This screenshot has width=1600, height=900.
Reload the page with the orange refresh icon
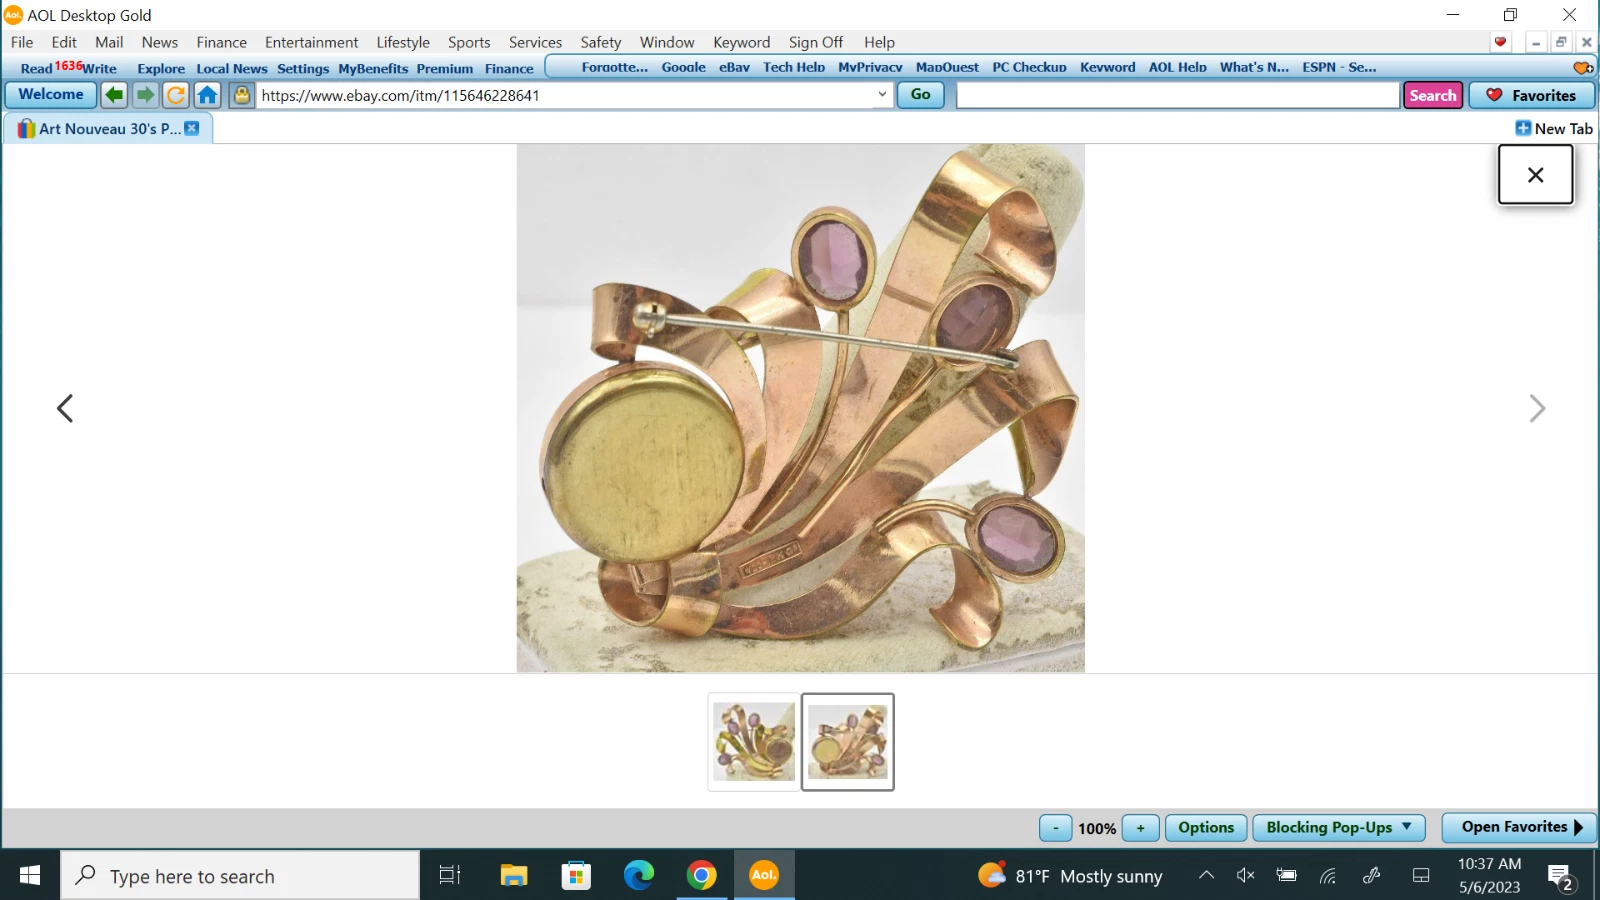tap(176, 95)
